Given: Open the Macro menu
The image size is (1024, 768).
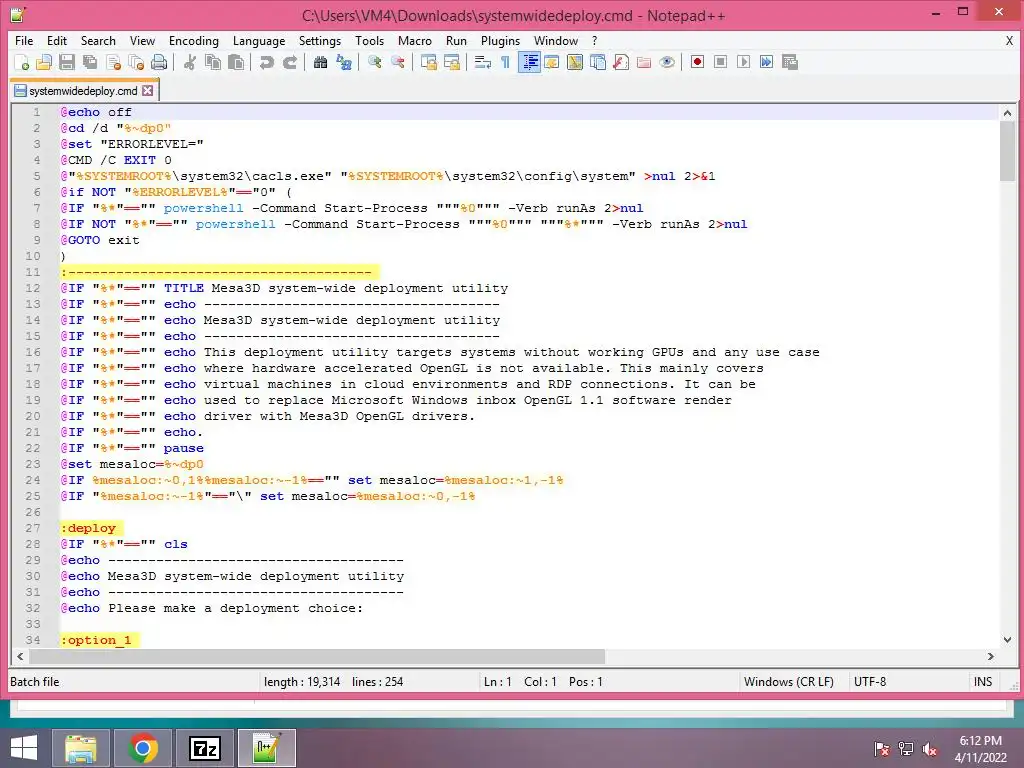Looking at the screenshot, I should (415, 40).
